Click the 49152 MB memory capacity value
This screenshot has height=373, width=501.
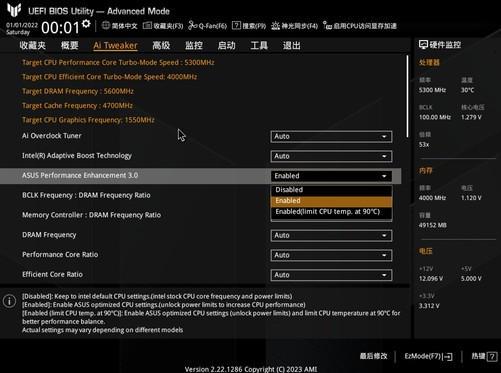click(433, 225)
